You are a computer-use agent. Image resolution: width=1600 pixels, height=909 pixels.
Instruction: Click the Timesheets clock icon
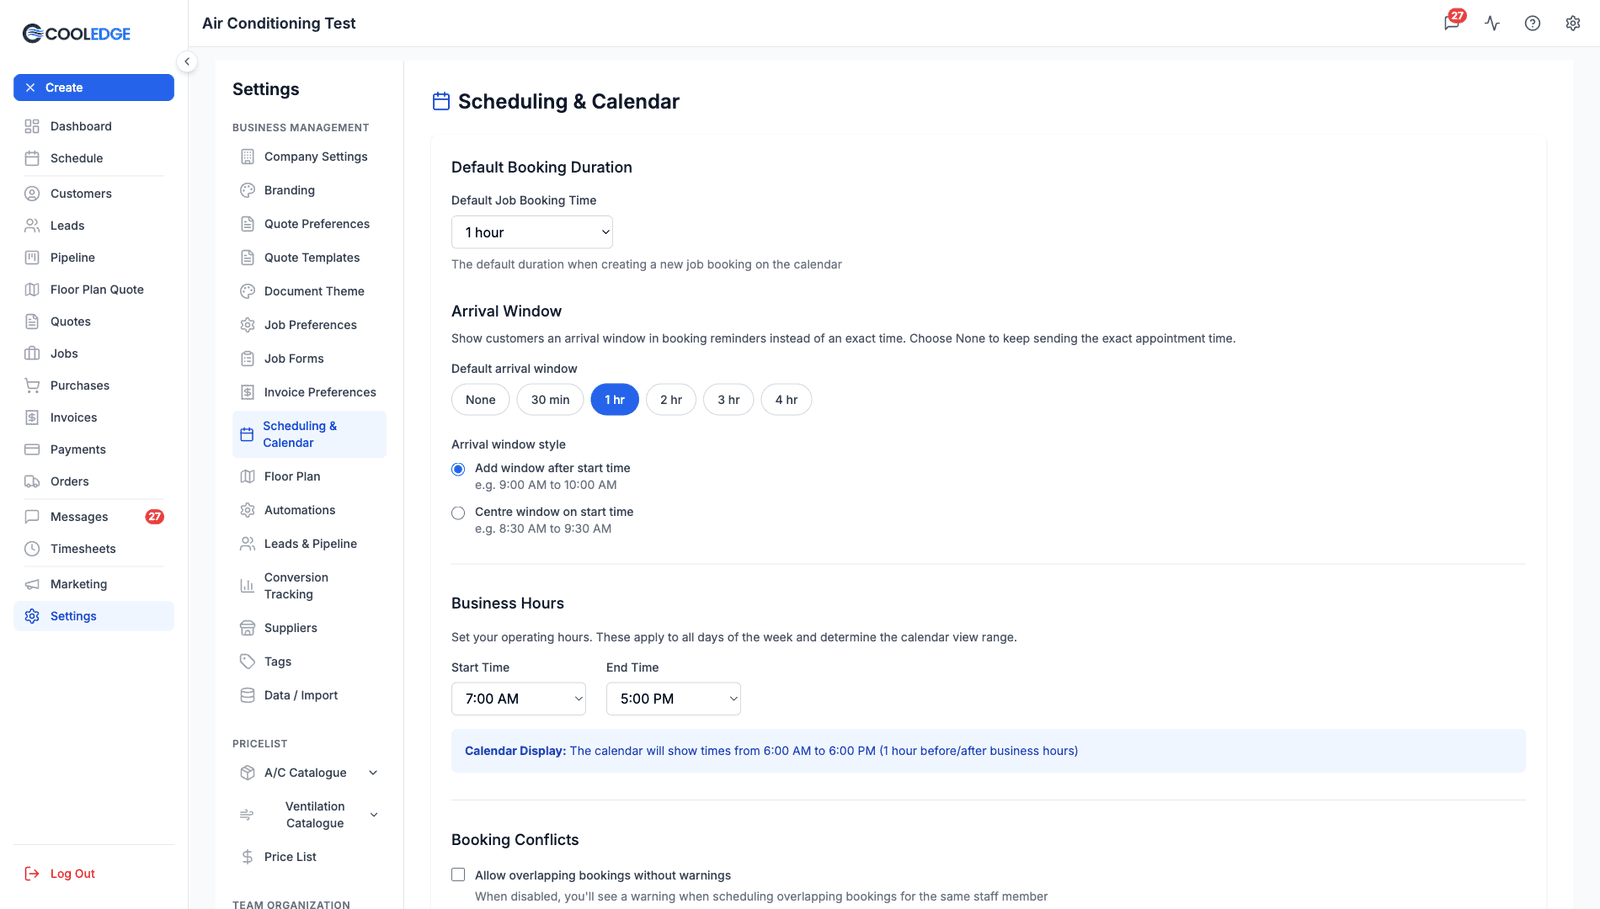pyautogui.click(x=32, y=549)
